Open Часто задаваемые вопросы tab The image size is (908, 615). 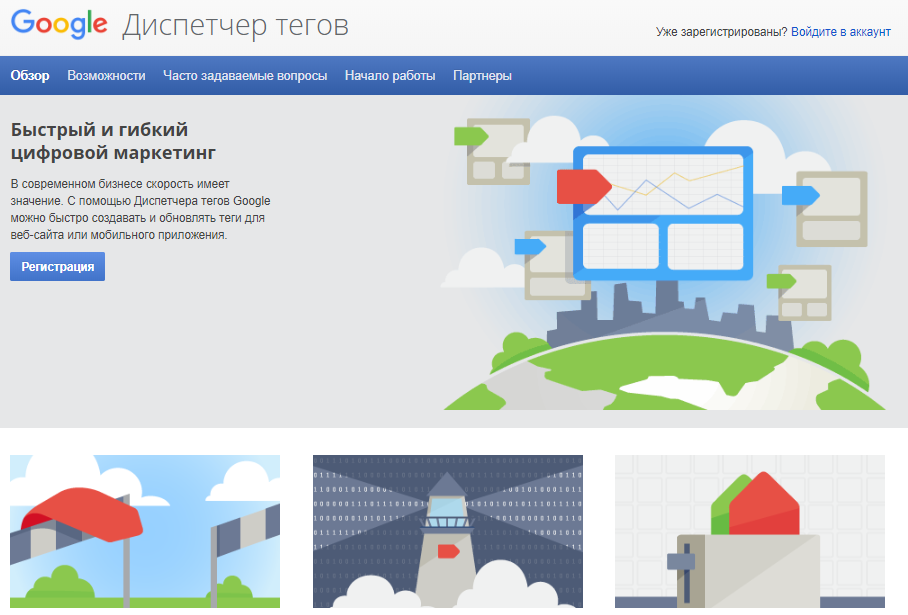pos(245,75)
